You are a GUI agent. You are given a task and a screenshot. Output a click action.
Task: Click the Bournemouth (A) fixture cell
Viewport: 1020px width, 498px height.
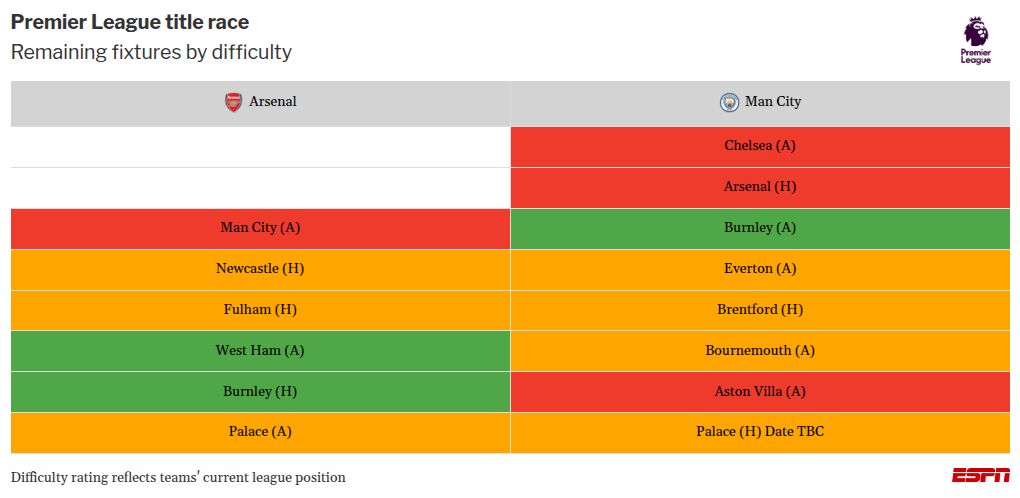click(x=760, y=351)
